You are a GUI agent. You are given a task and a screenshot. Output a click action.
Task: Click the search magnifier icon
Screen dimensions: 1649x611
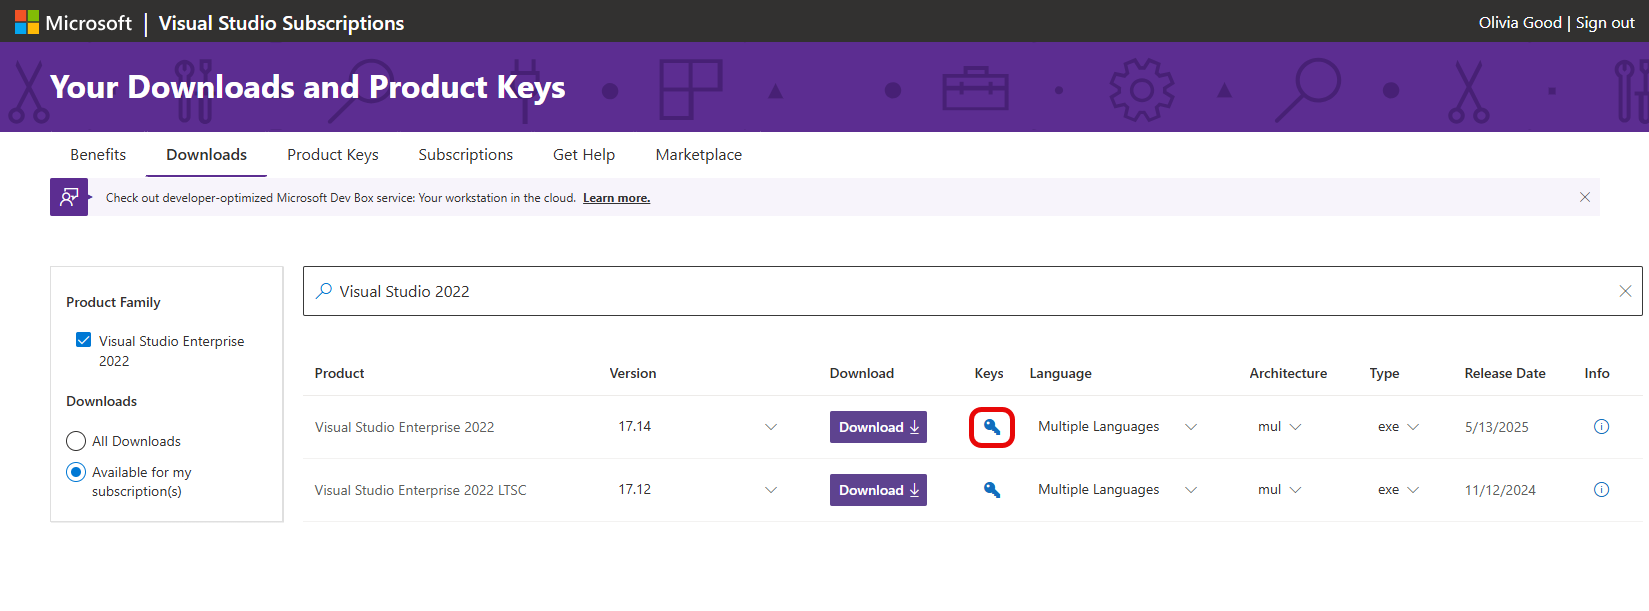pos(324,291)
